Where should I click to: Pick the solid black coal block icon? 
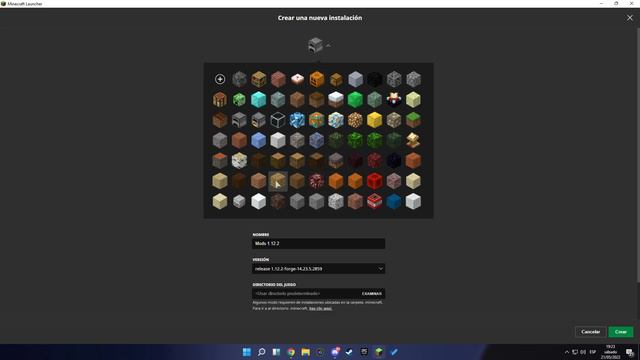375,79
